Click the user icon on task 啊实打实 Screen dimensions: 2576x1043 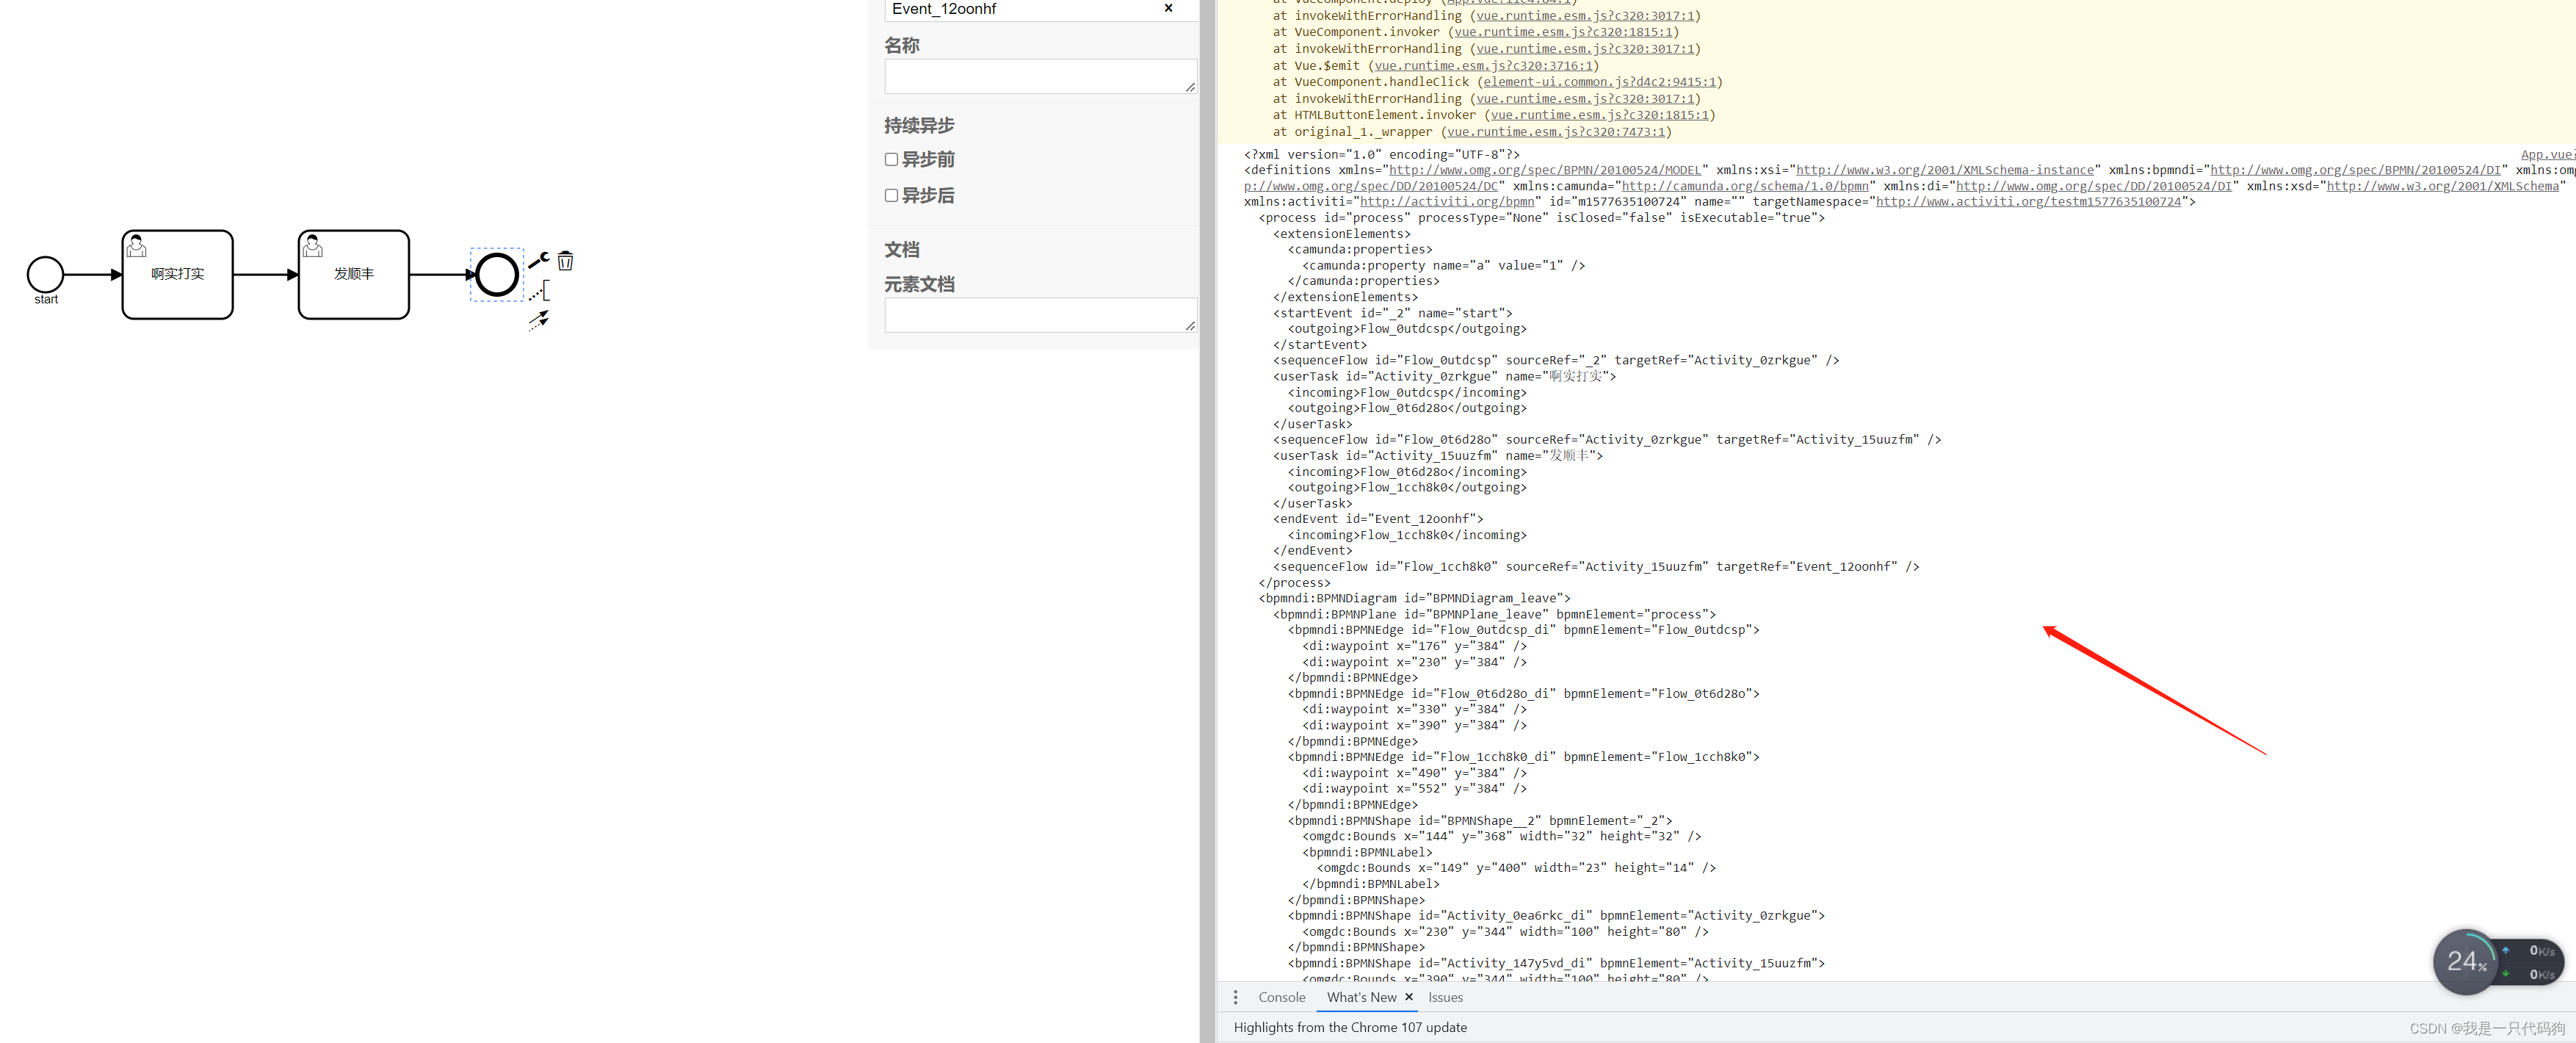coord(136,246)
